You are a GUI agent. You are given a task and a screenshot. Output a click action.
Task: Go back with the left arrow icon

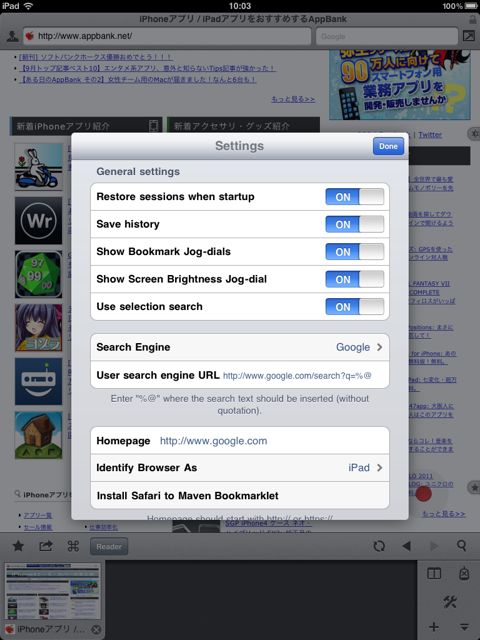[x=406, y=546]
